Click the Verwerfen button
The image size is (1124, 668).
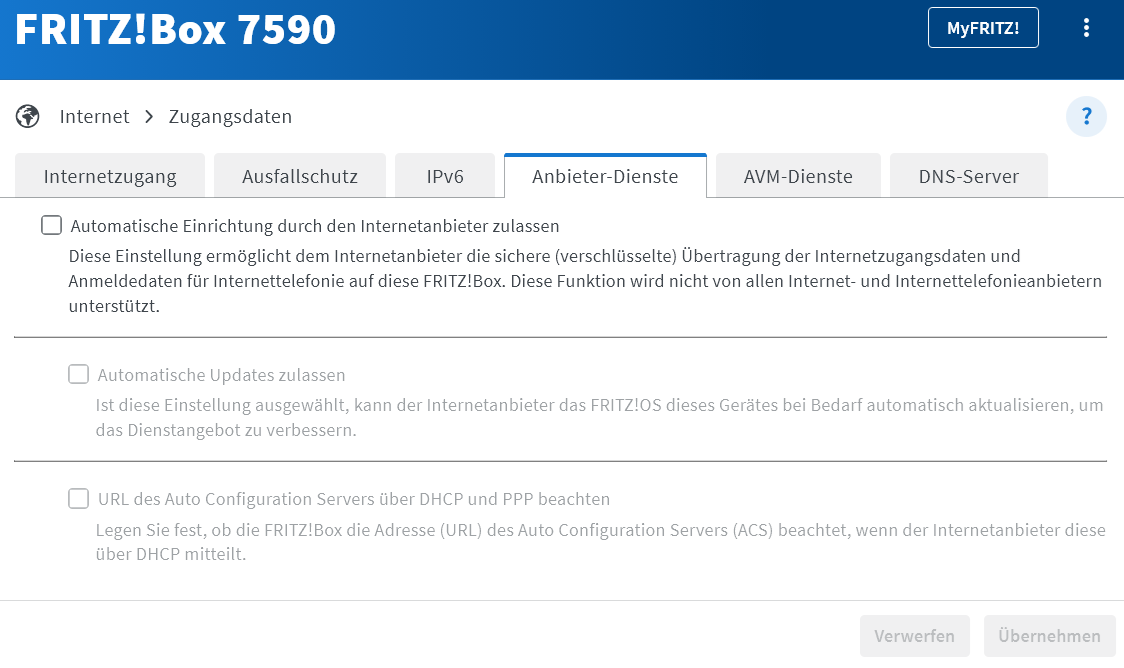pyautogui.click(x=915, y=636)
